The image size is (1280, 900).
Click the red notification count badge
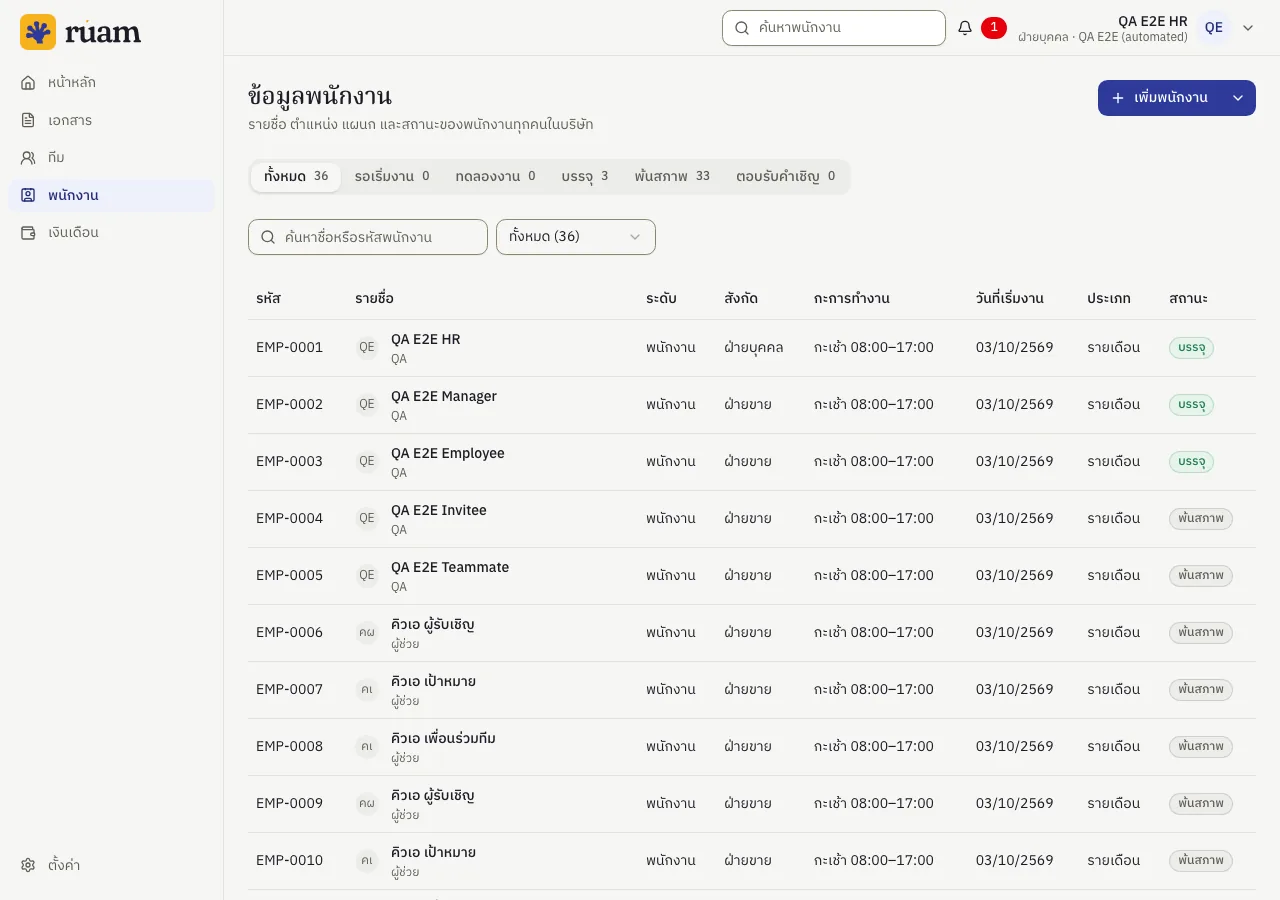click(993, 28)
